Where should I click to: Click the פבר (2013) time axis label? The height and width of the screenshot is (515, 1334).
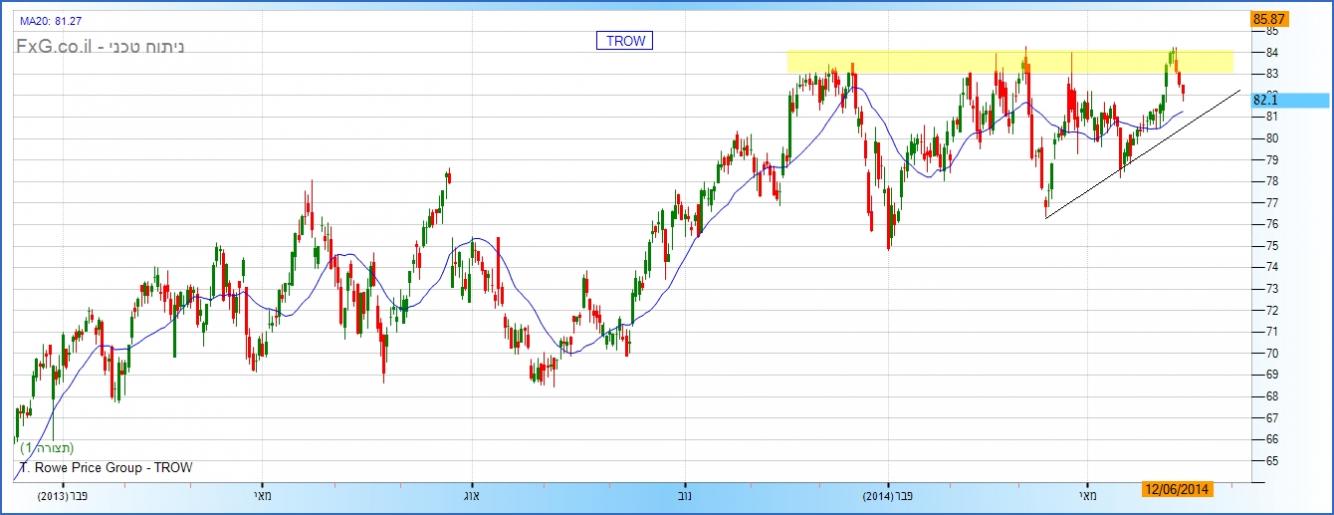[64, 495]
